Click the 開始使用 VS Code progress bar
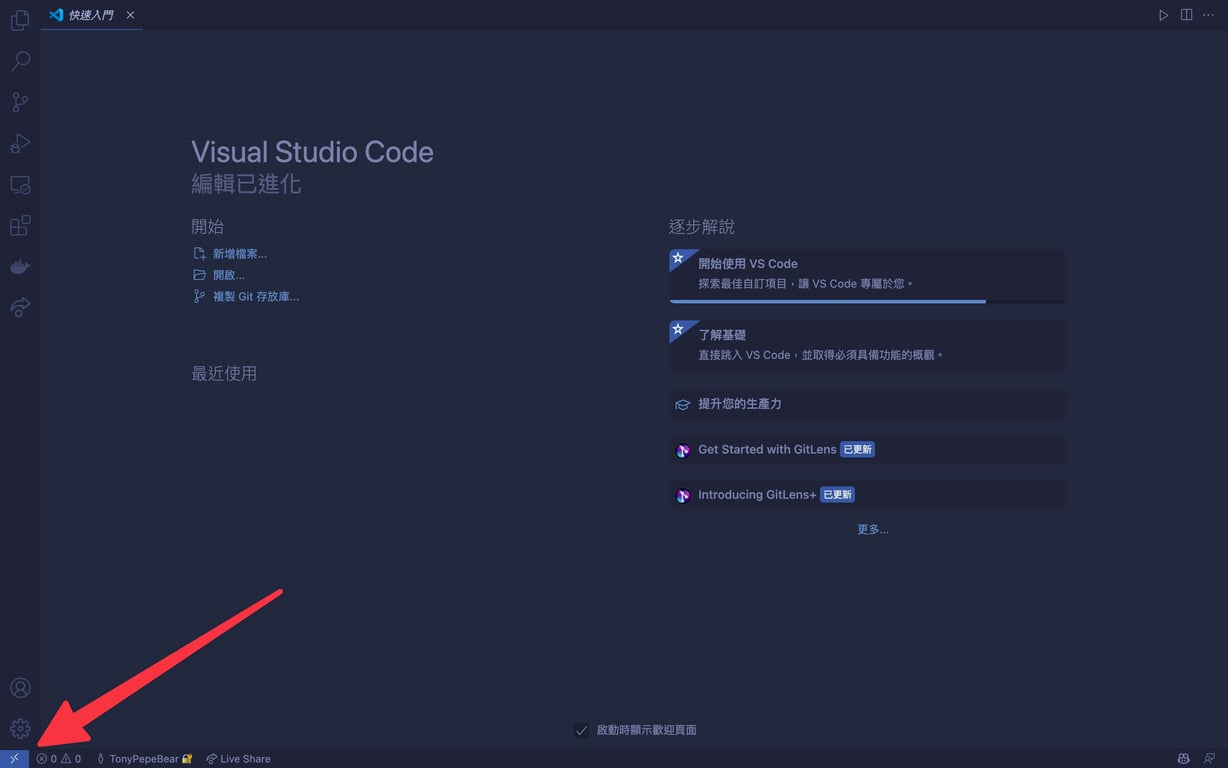 pyautogui.click(x=827, y=301)
